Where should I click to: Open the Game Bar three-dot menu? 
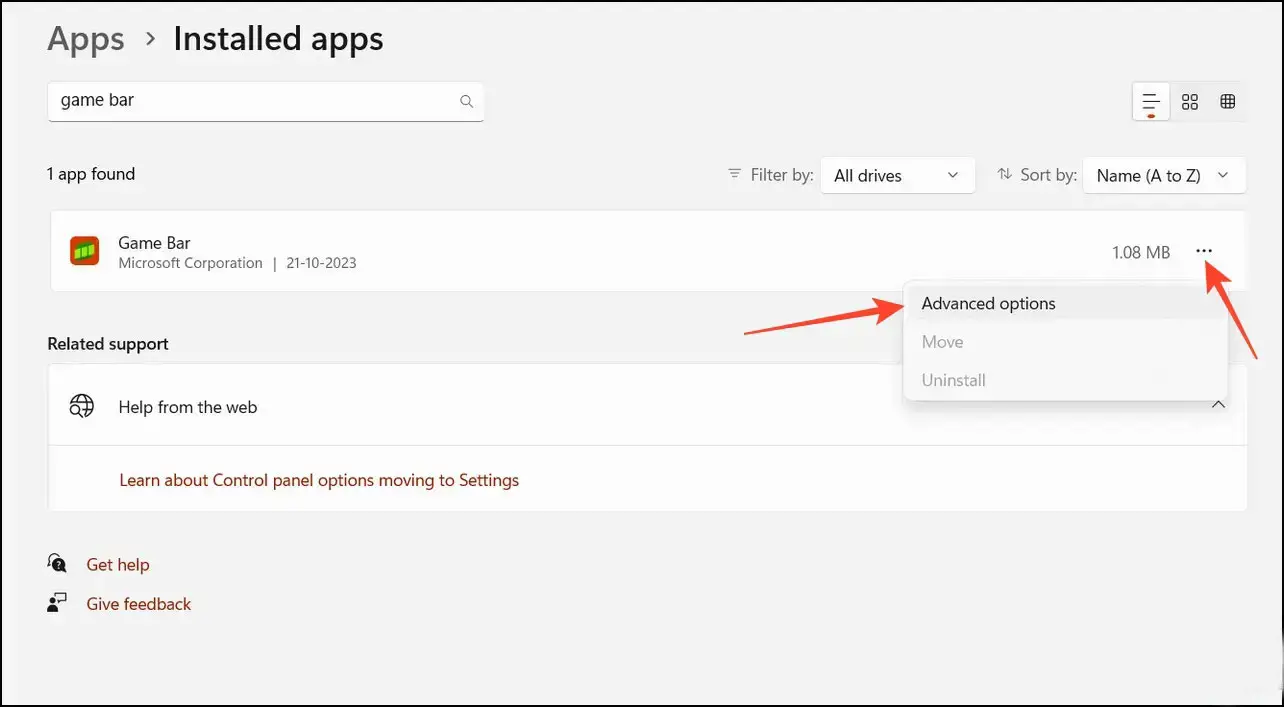click(x=1204, y=251)
